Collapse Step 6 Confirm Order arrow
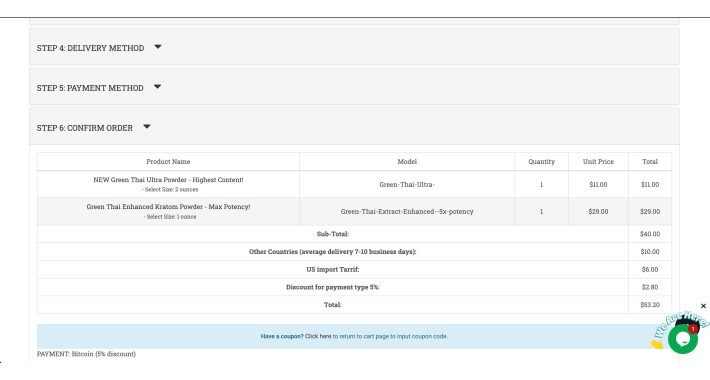 [x=147, y=126]
